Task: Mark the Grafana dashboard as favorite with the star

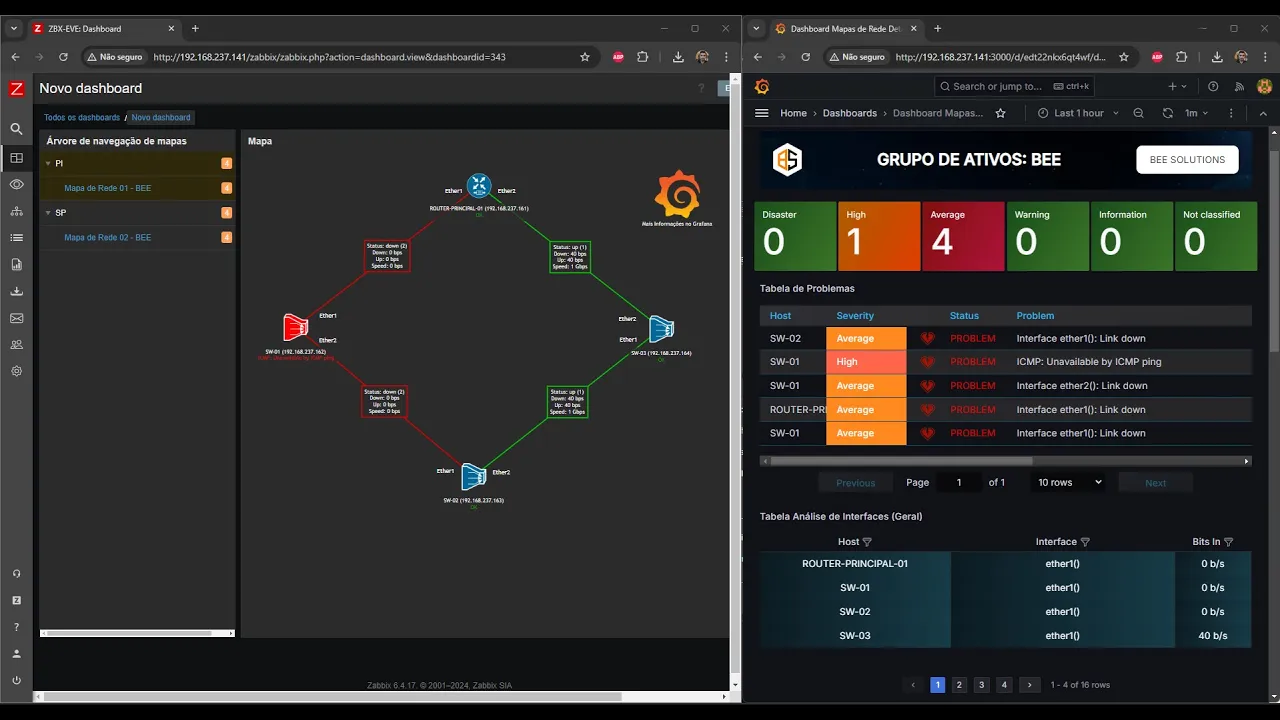Action: tap(1000, 113)
